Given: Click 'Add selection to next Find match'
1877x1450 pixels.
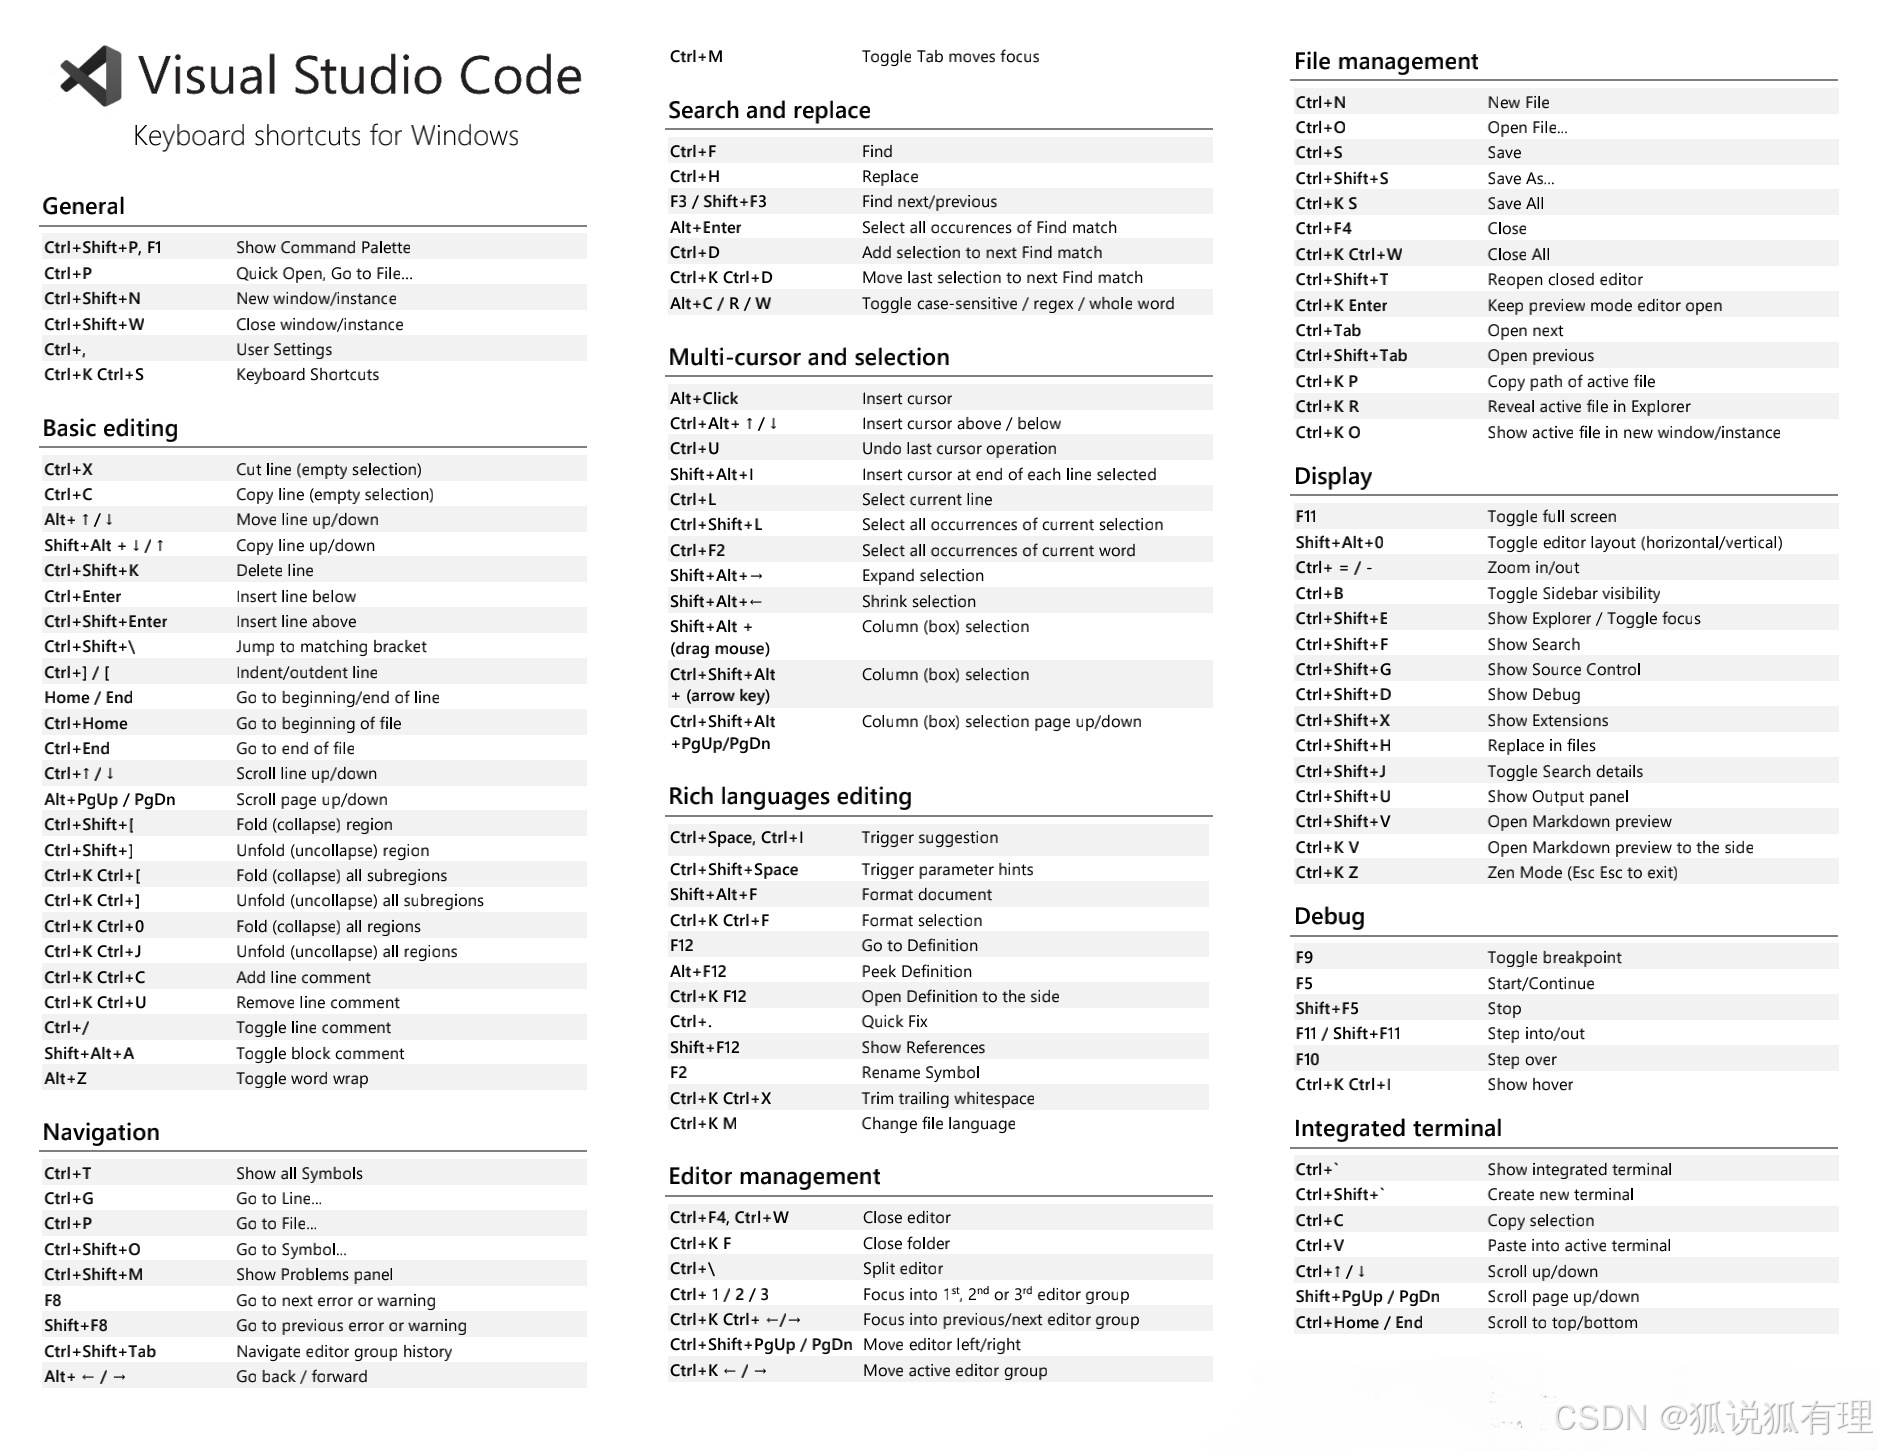Looking at the screenshot, I should pyautogui.click(x=981, y=252).
